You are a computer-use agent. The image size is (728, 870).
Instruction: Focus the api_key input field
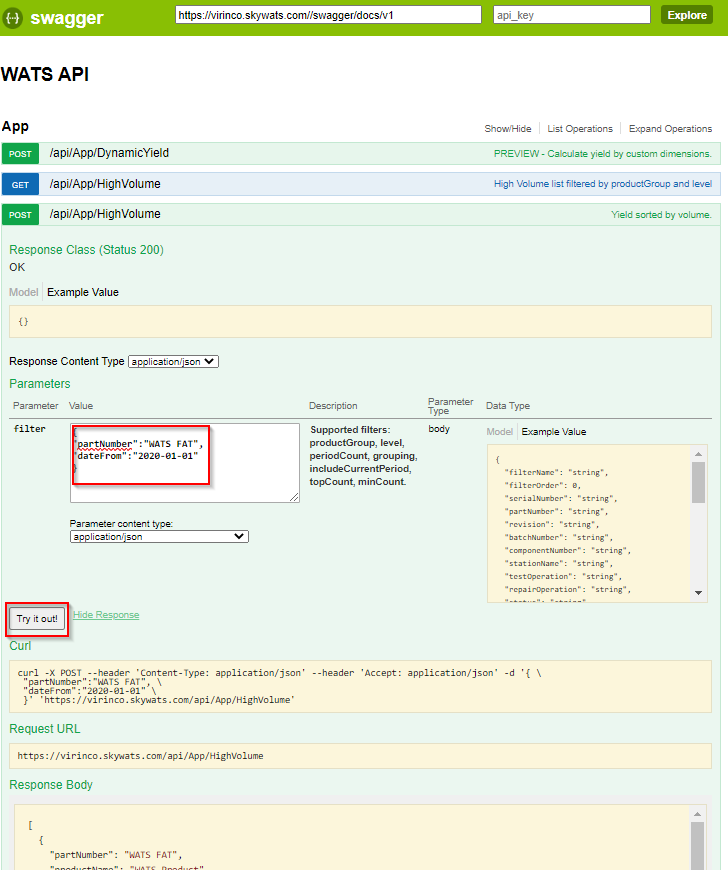(572, 15)
